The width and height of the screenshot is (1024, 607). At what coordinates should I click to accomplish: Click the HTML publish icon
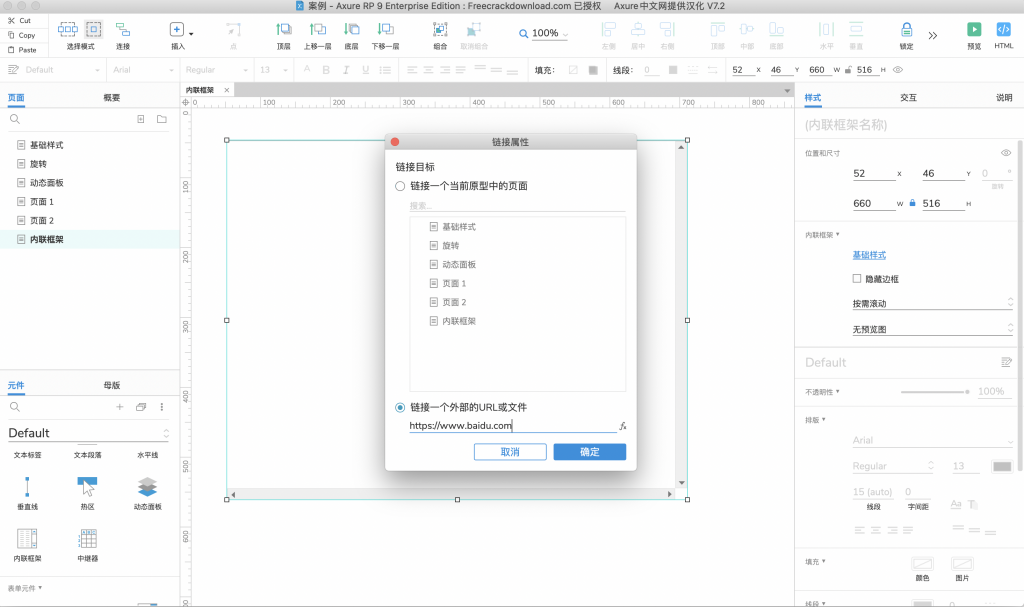pos(1004,30)
